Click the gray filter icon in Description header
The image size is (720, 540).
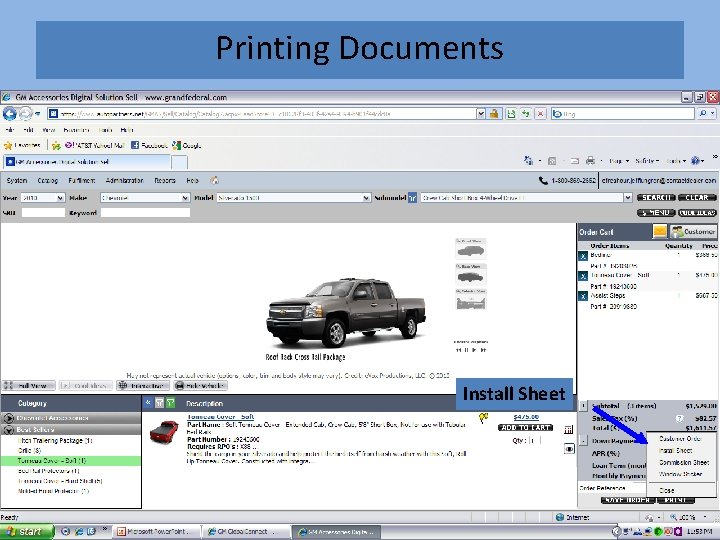pyautogui.click(x=159, y=403)
